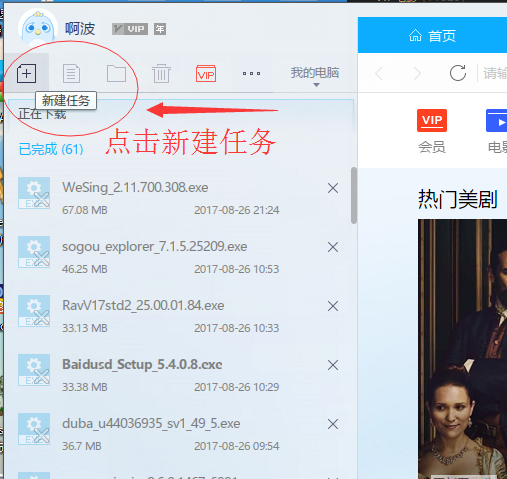Screen dimensions: 507x479
Task: Open the three-dots more menu
Action: click(x=251, y=73)
